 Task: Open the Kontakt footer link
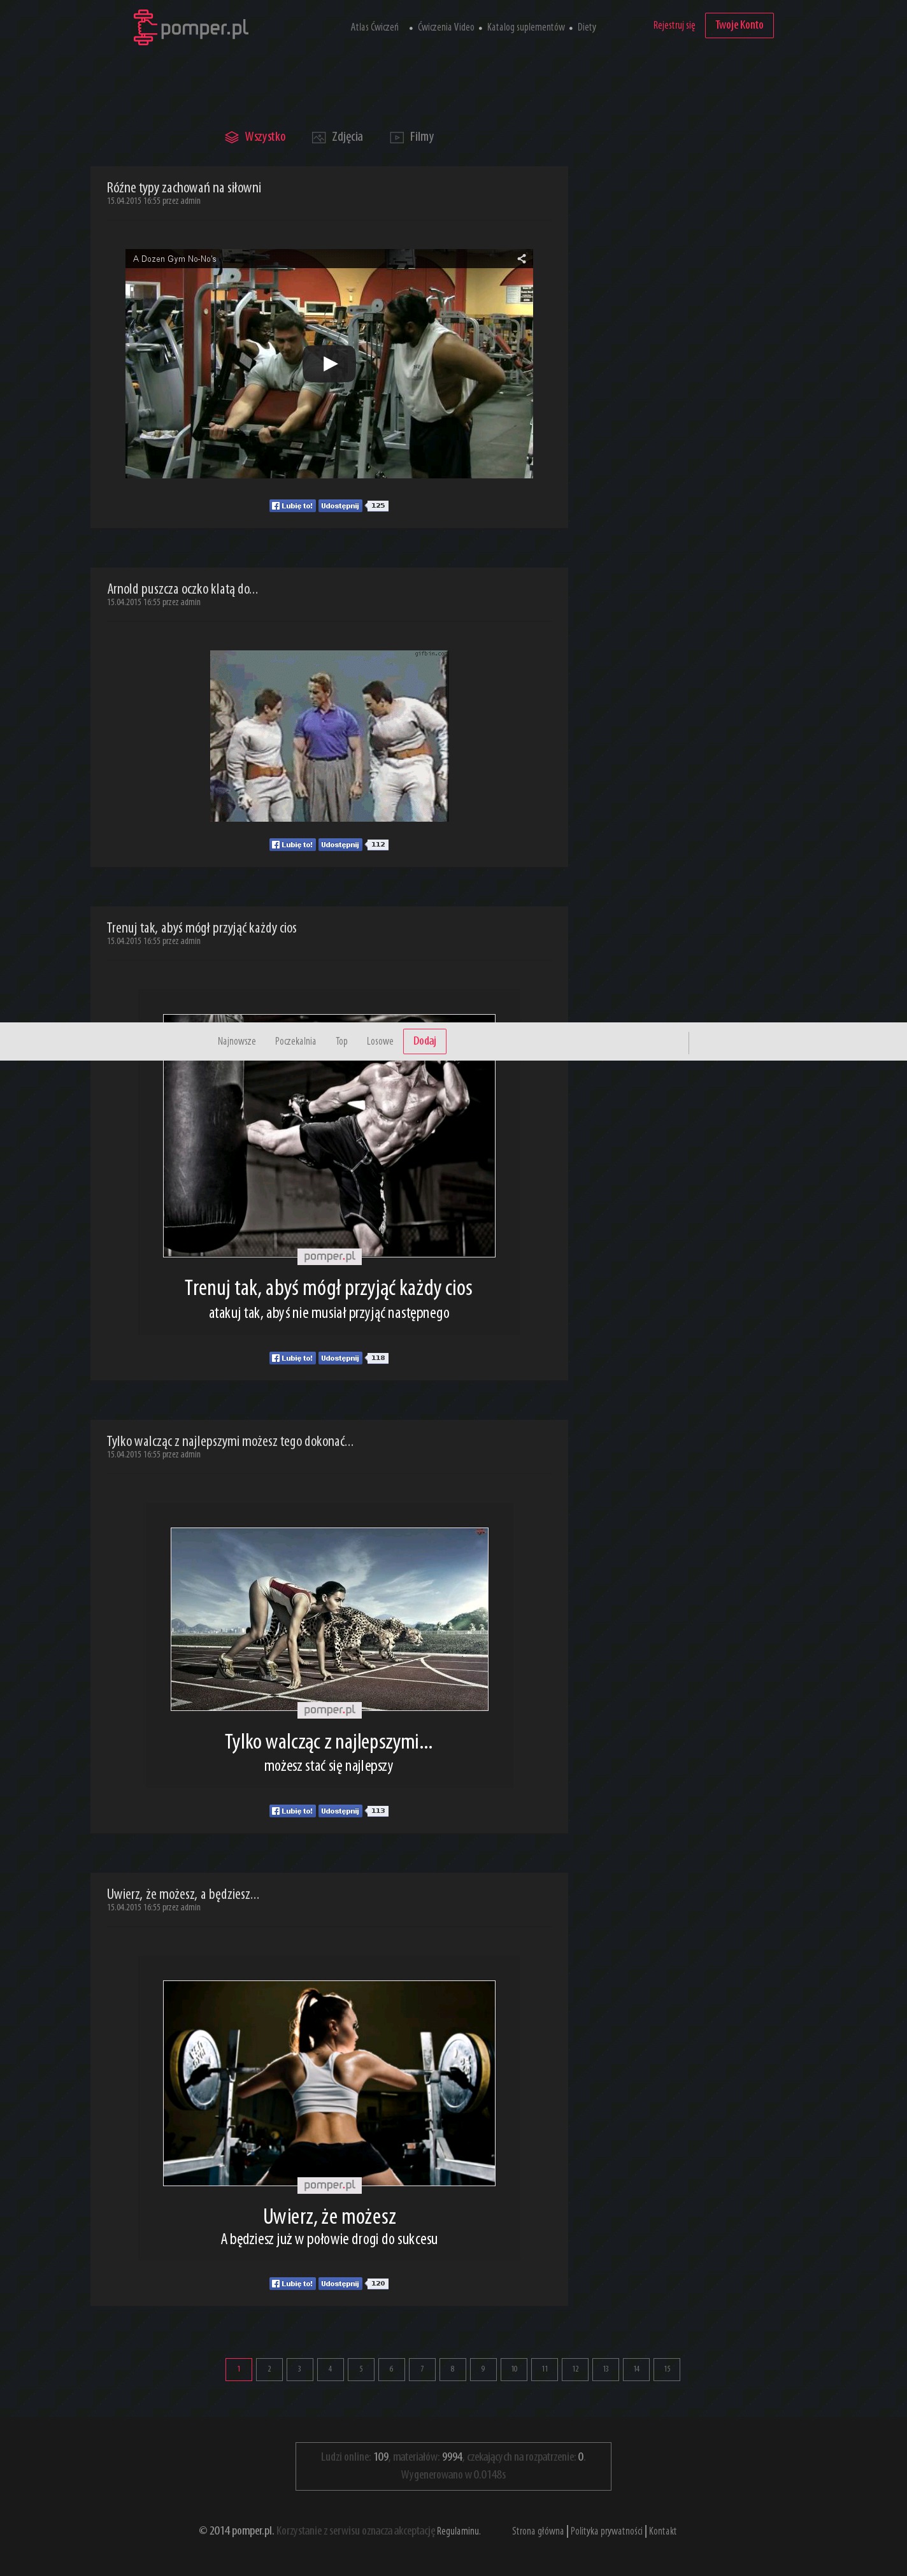(662, 2531)
